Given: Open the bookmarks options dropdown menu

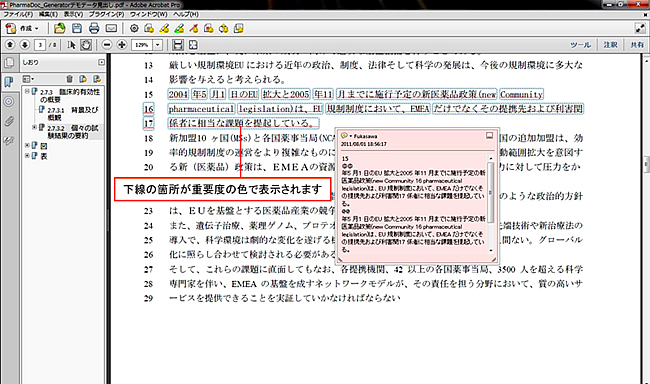Looking at the screenshot, I should (28, 79).
